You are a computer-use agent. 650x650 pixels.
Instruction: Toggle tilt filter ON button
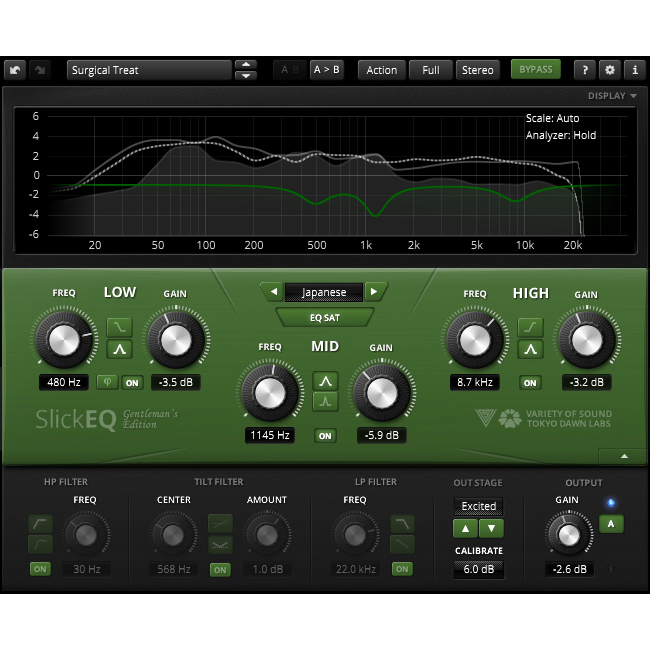[x=220, y=570]
